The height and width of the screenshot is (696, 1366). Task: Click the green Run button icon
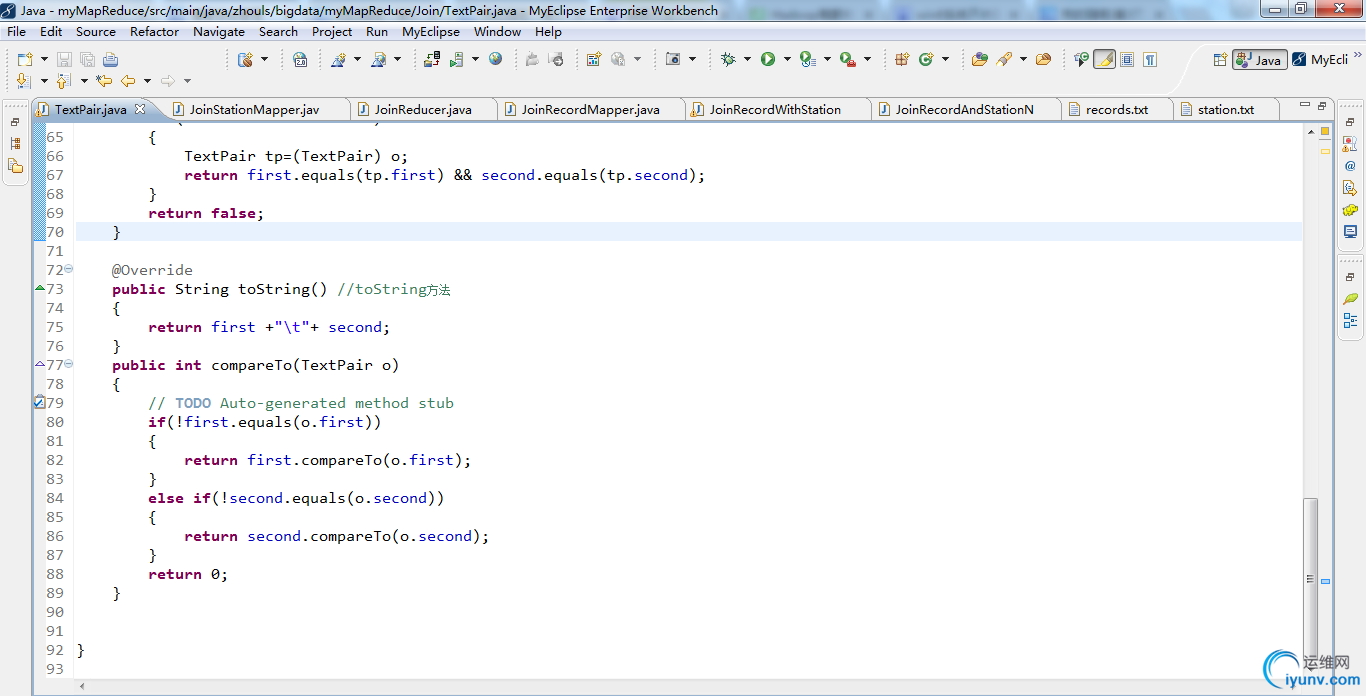(768, 60)
